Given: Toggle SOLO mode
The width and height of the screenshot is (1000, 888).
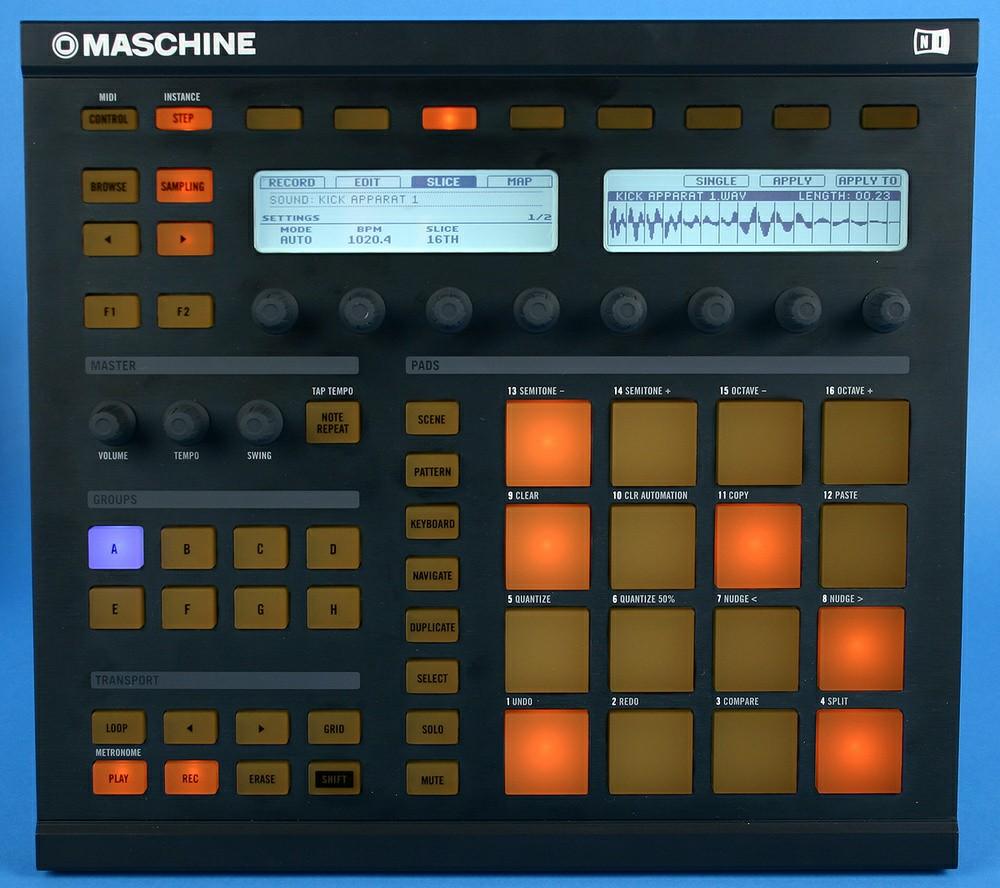Looking at the screenshot, I should (x=431, y=729).
